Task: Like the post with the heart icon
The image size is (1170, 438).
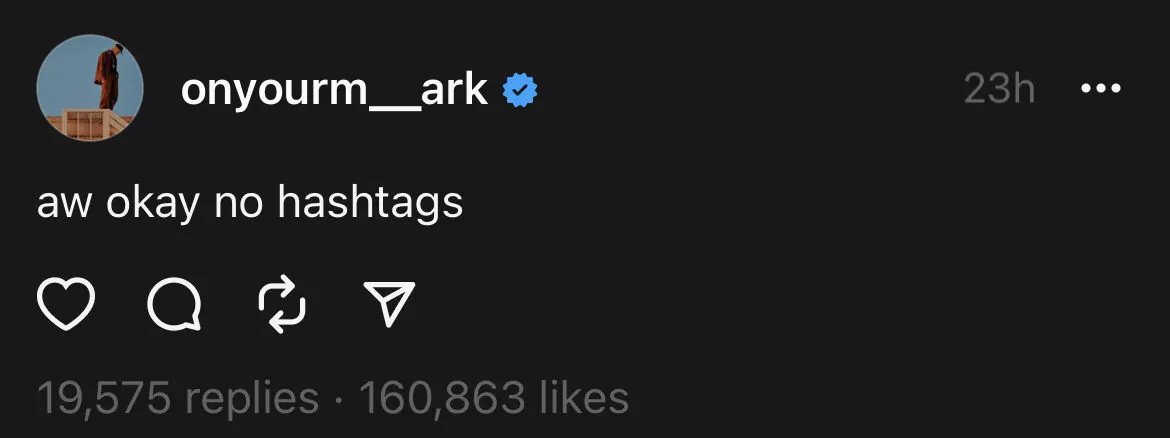Action: click(66, 305)
